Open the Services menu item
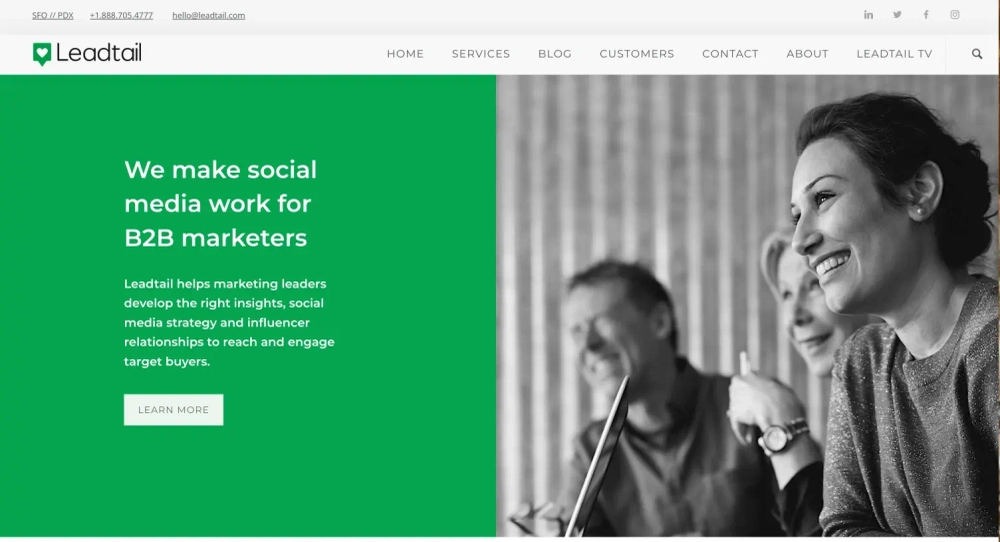The height and width of the screenshot is (542, 1000). 481,54
